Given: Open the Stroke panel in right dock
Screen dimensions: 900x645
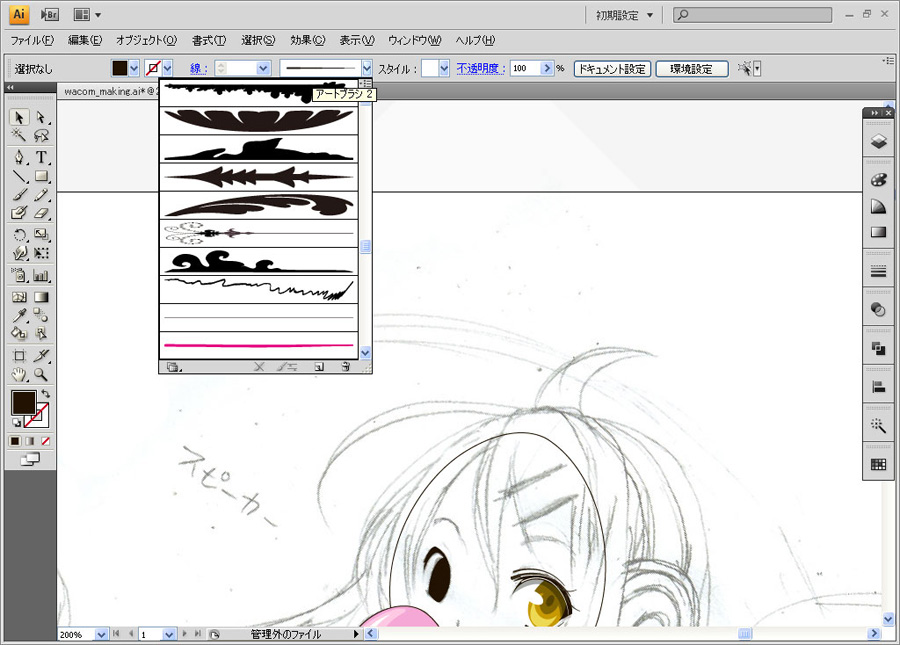Looking at the screenshot, I should 878,271.
